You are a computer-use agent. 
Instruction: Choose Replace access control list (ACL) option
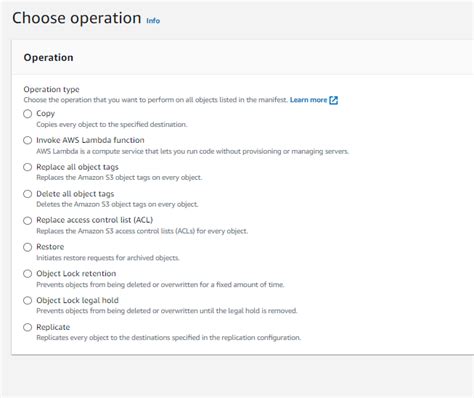tap(28, 220)
